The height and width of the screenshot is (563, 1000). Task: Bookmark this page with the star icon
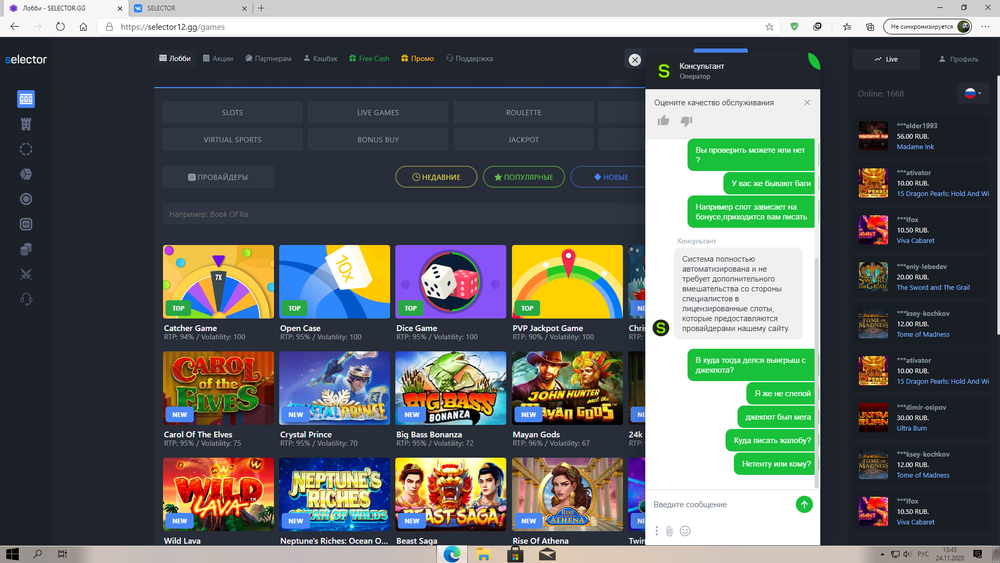point(769,27)
